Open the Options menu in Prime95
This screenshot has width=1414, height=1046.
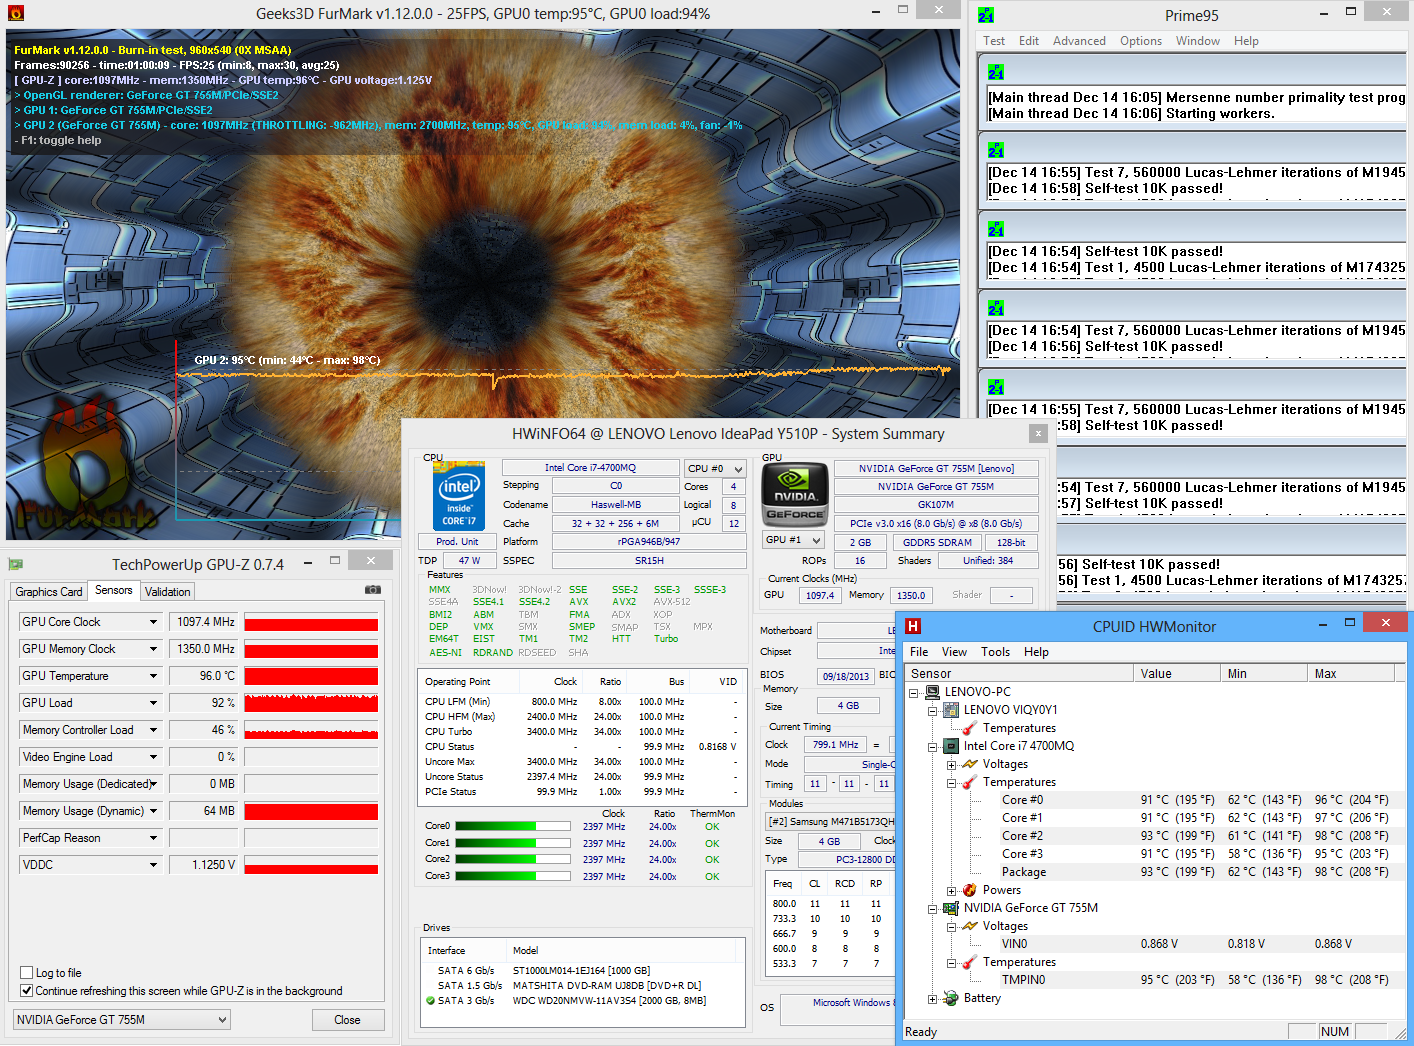1141,41
